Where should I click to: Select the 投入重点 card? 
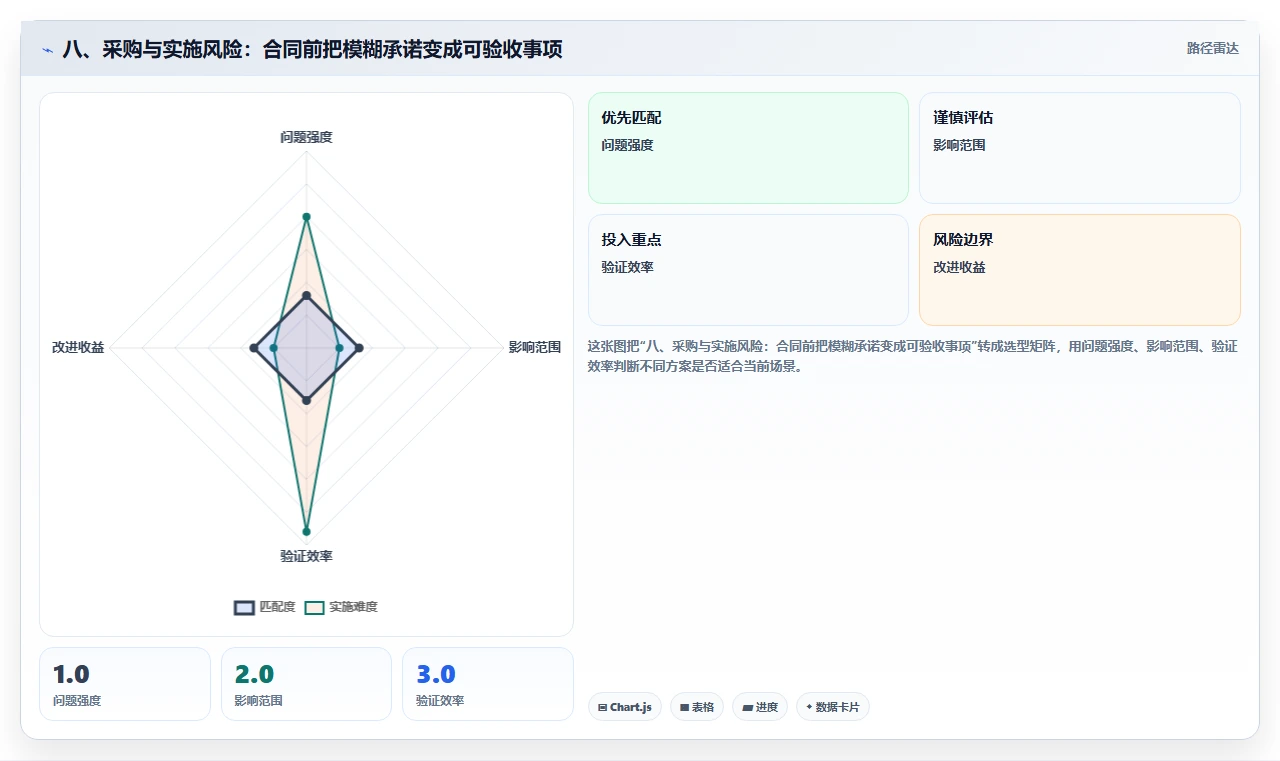click(x=748, y=270)
